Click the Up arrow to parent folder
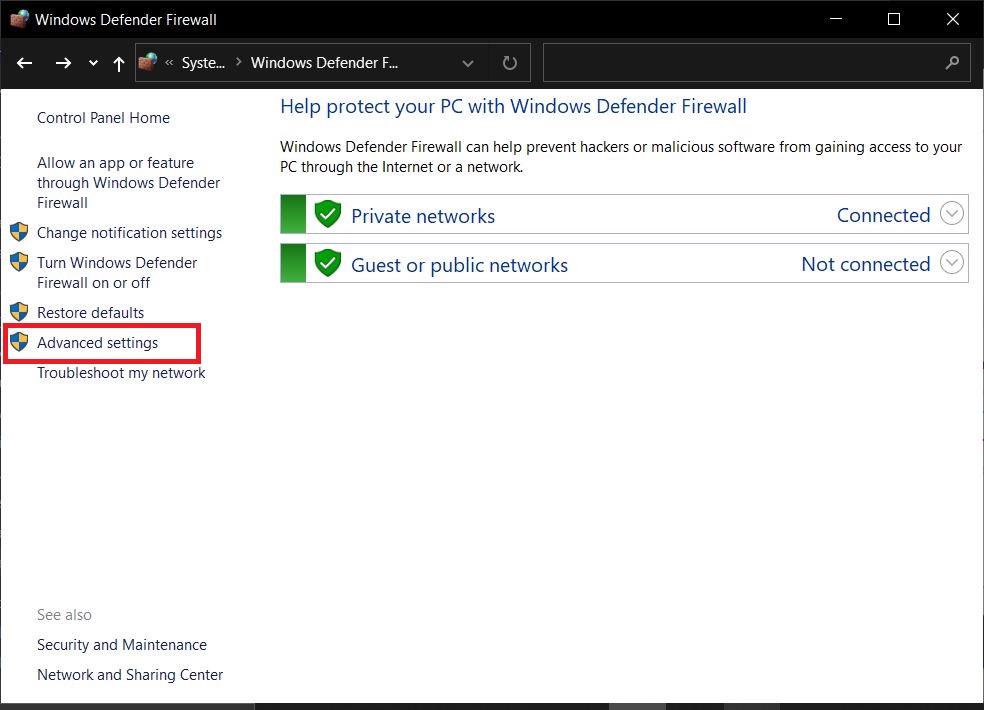The height and width of the screenshot is (710, 984). (x=119, y=63)
